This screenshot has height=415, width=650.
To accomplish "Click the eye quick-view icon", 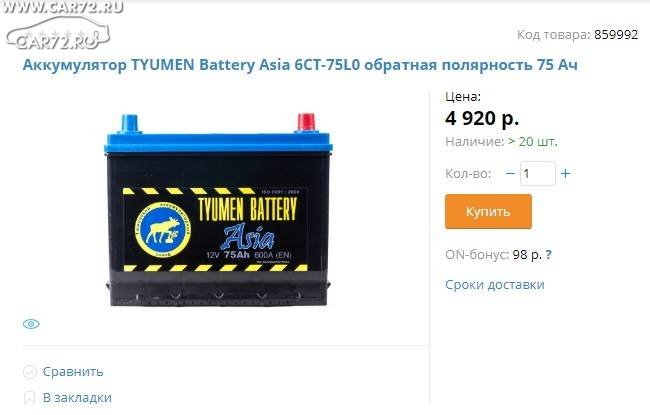I will 31,324.
